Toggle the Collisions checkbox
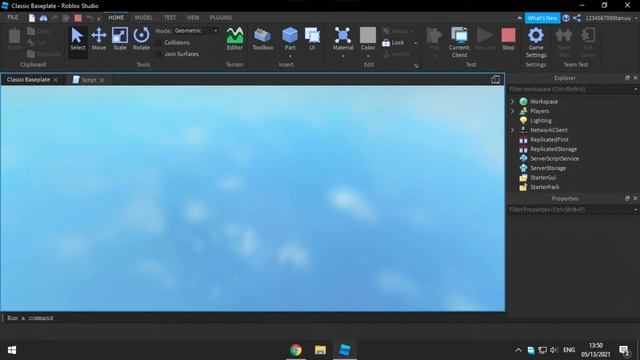Image resolution: width=640 pixels, height=360 pixels. (159, 42)
